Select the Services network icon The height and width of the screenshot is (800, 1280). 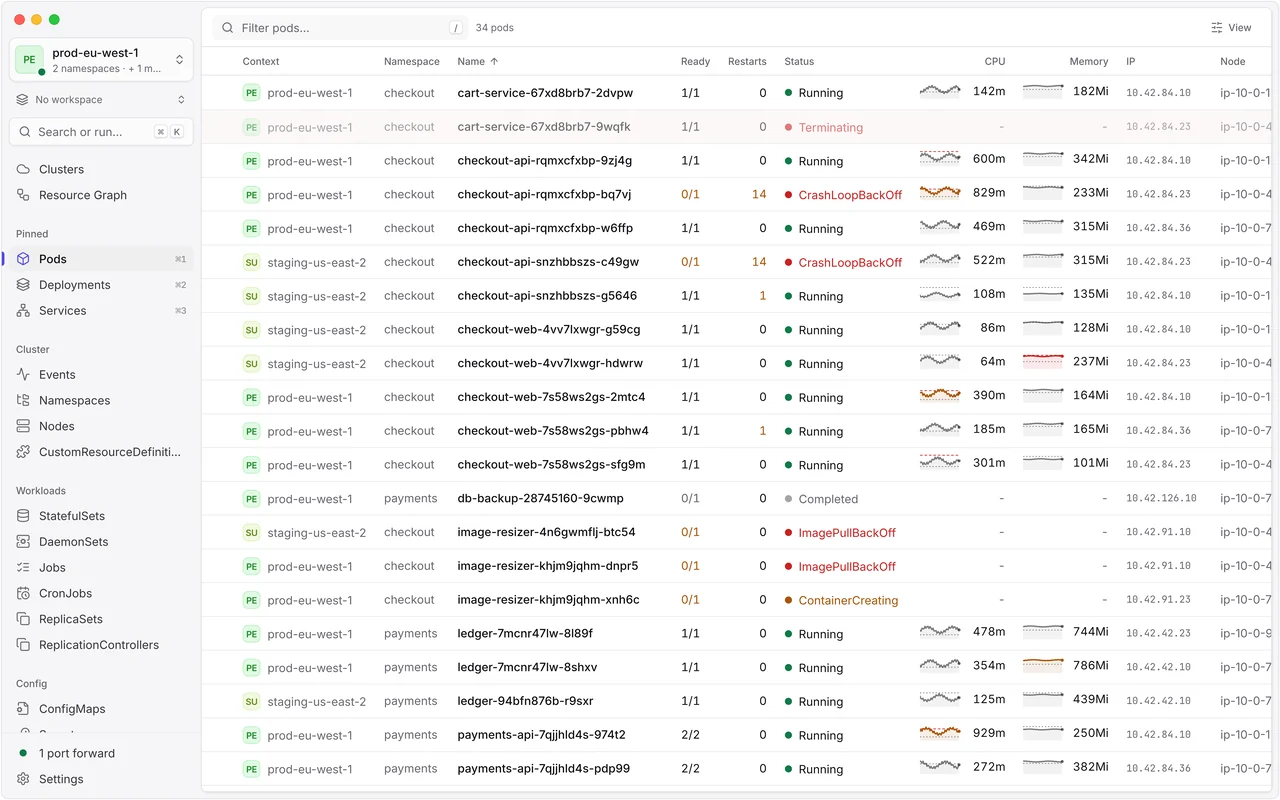tap(23, 311)
